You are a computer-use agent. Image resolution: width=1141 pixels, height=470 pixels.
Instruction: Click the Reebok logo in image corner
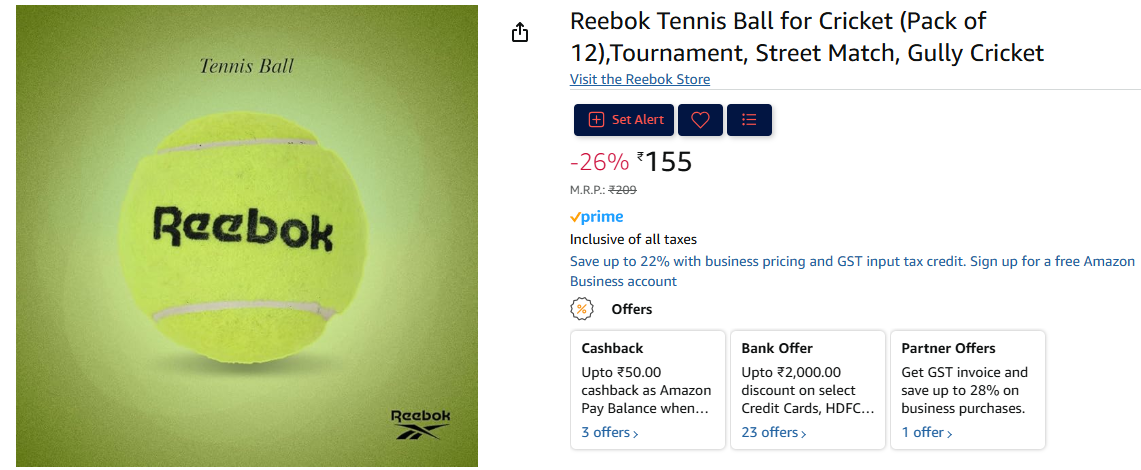click(420, 424)
